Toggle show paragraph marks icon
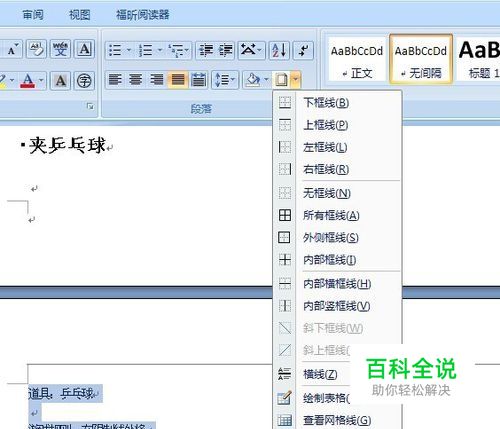This screenshot has height=429, width=500. pyautogui.click(x=303, y=50)
